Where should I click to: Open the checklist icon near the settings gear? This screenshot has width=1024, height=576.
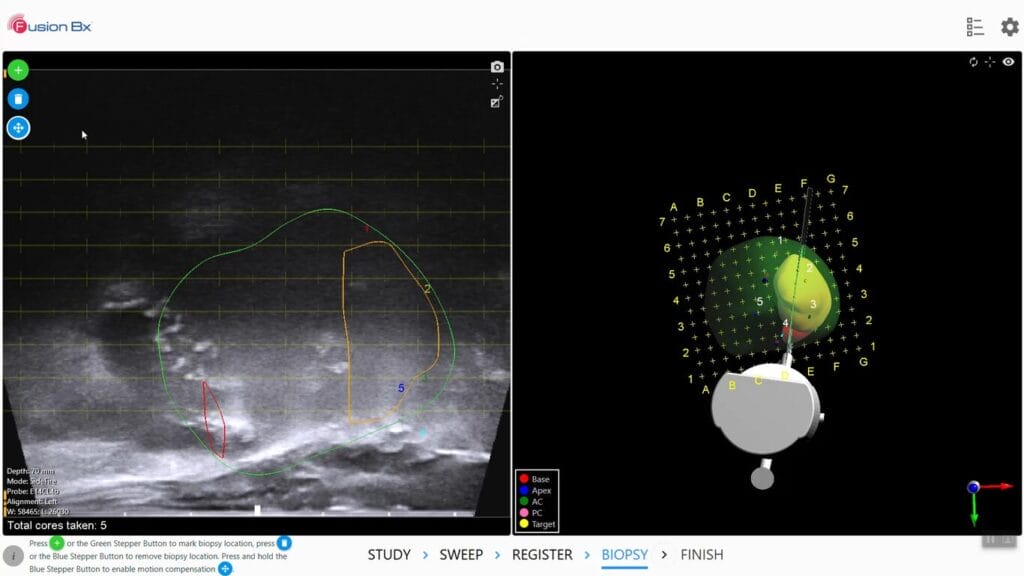[975, 27]
